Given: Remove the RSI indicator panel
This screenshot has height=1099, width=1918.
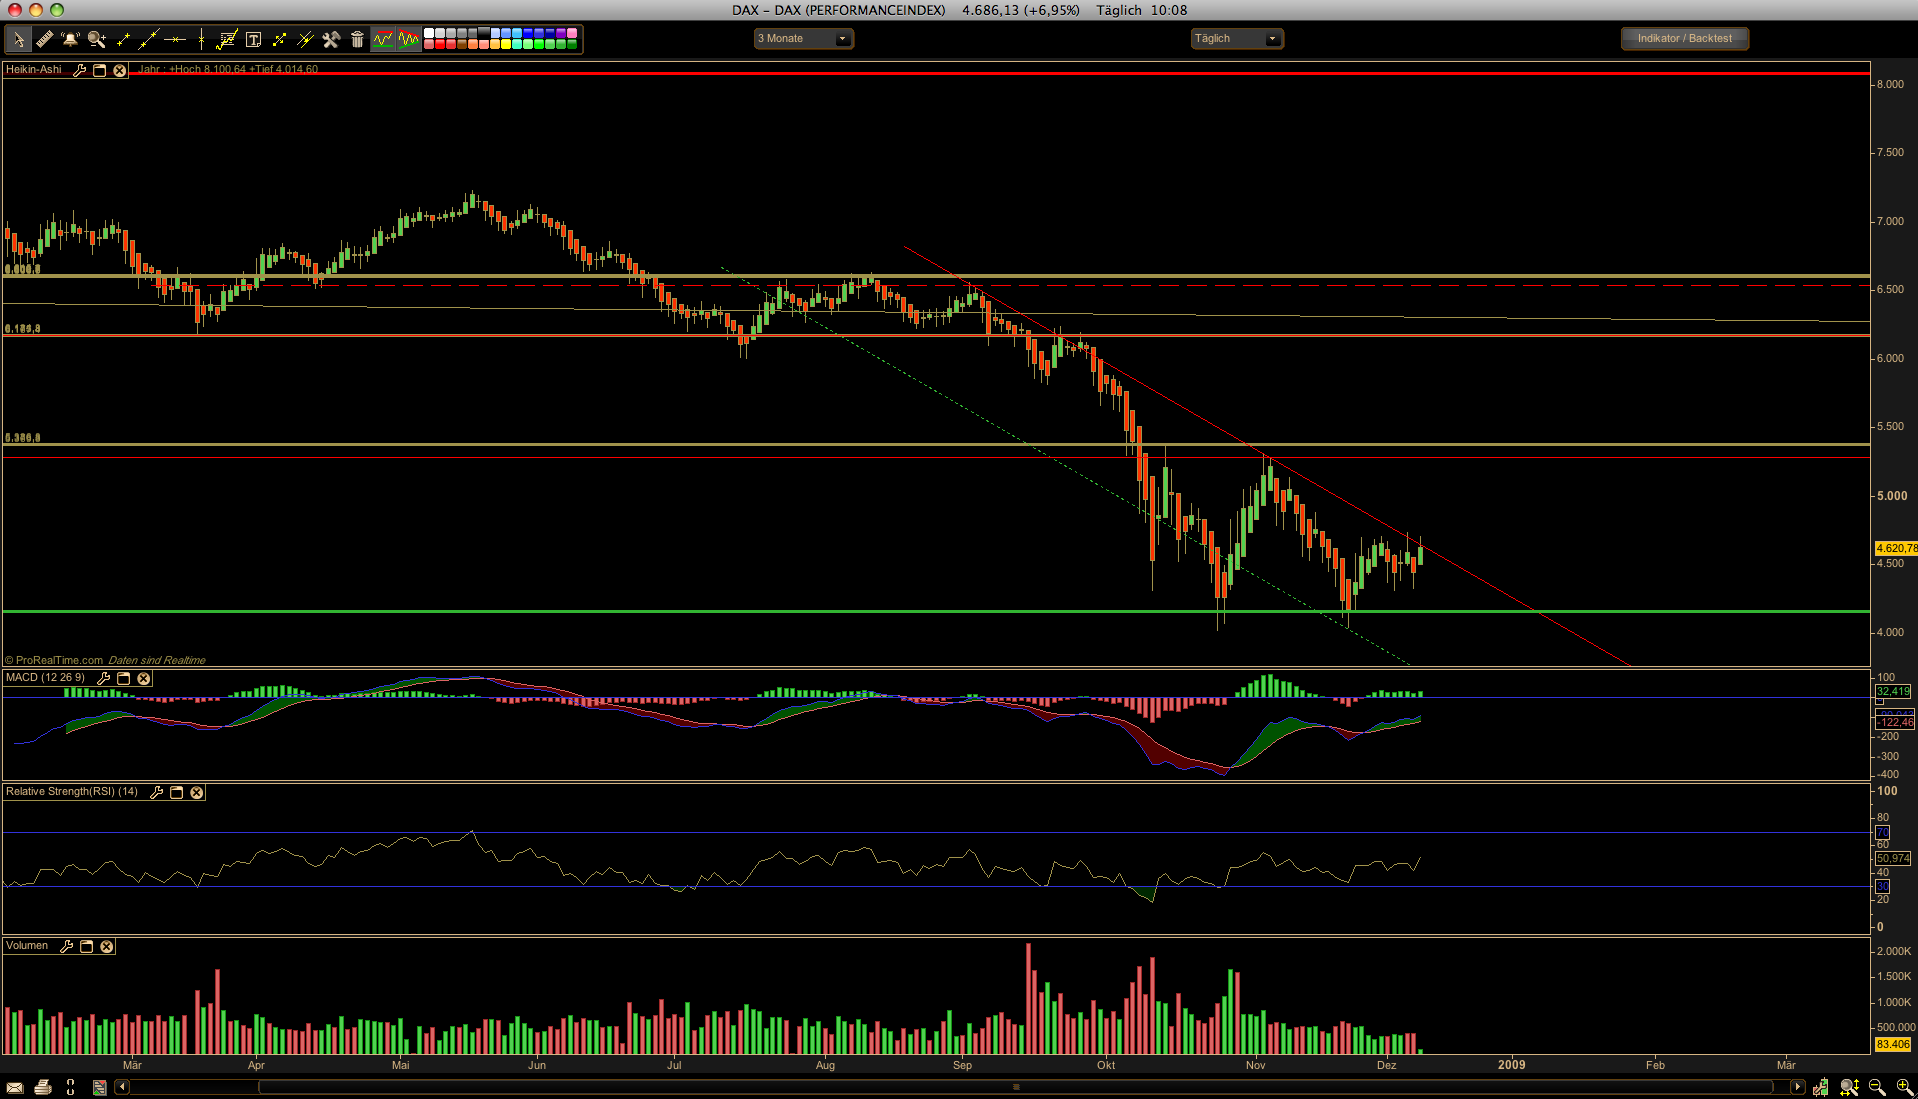Looking at the screenshot, I should (197, 792).
